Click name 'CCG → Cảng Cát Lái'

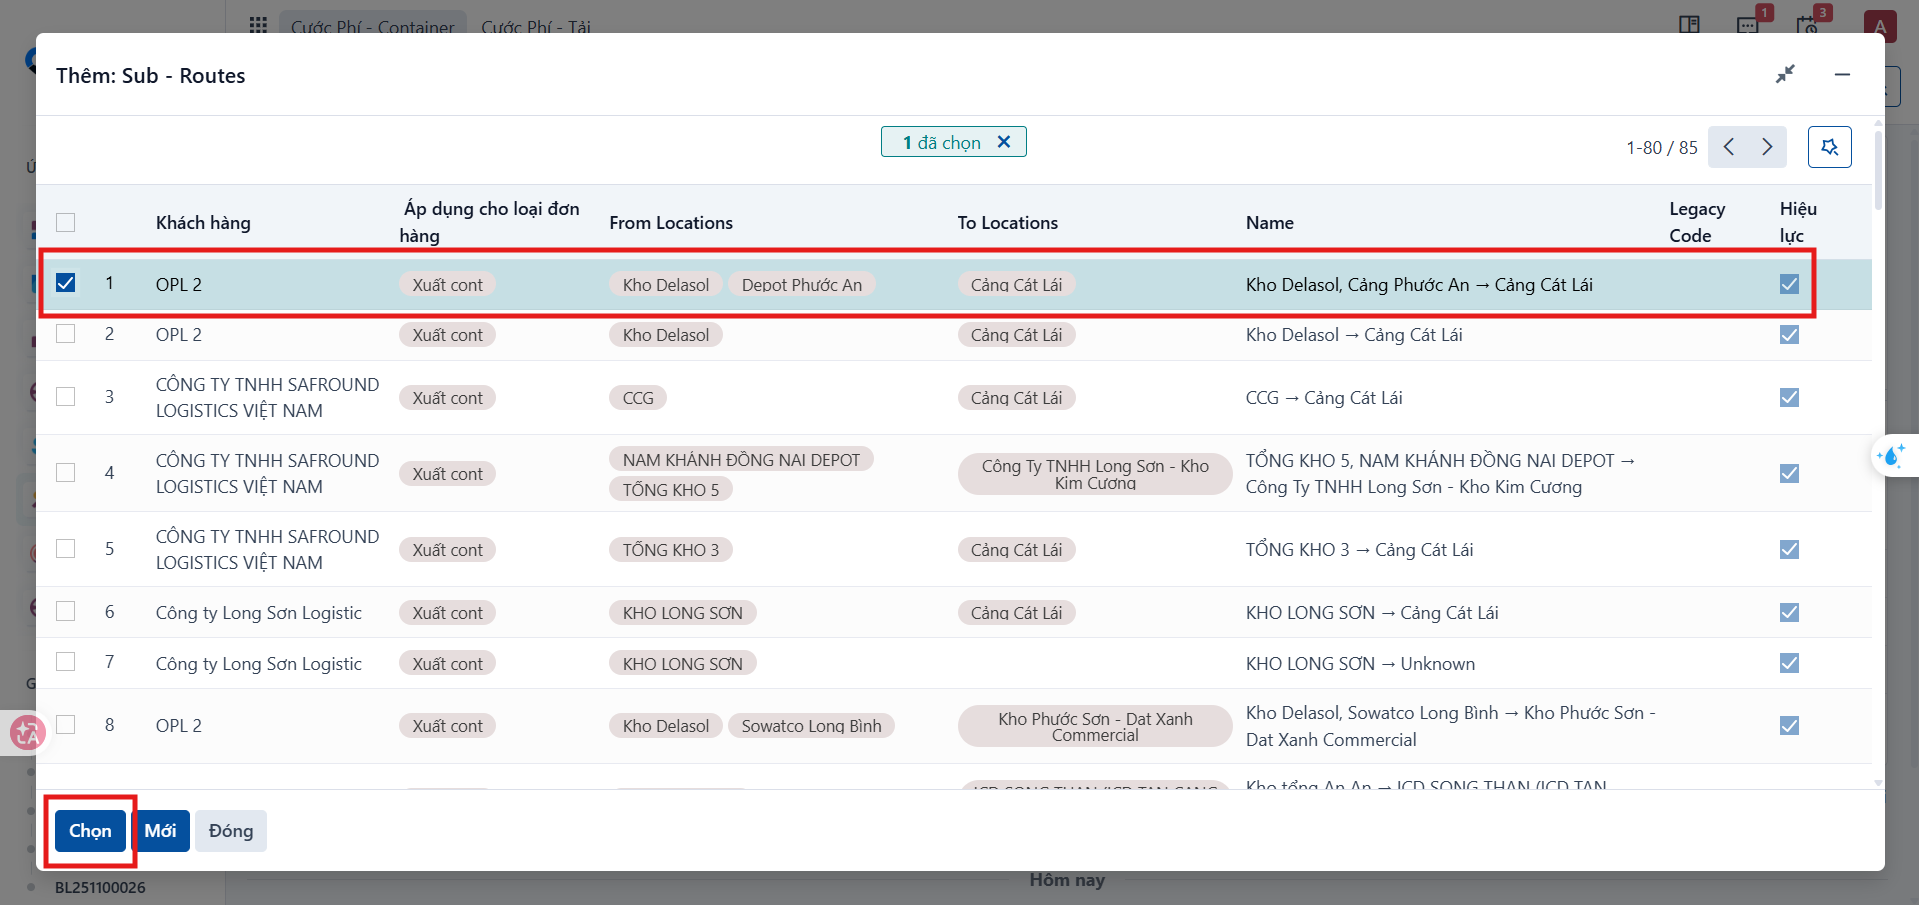[x=1324, y=398]
